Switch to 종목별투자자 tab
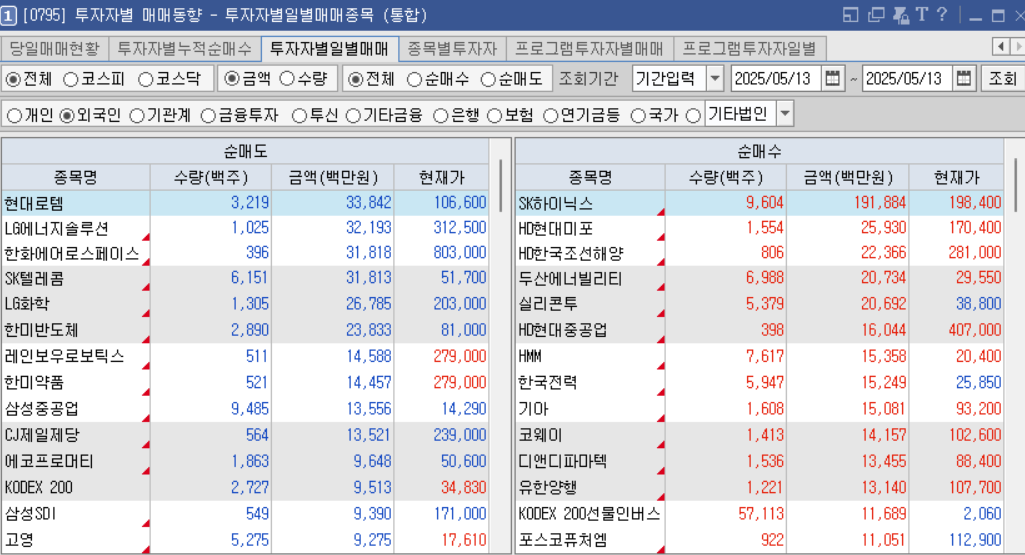1025x555 pixels. pyautogui.click(x=452, y=48)
